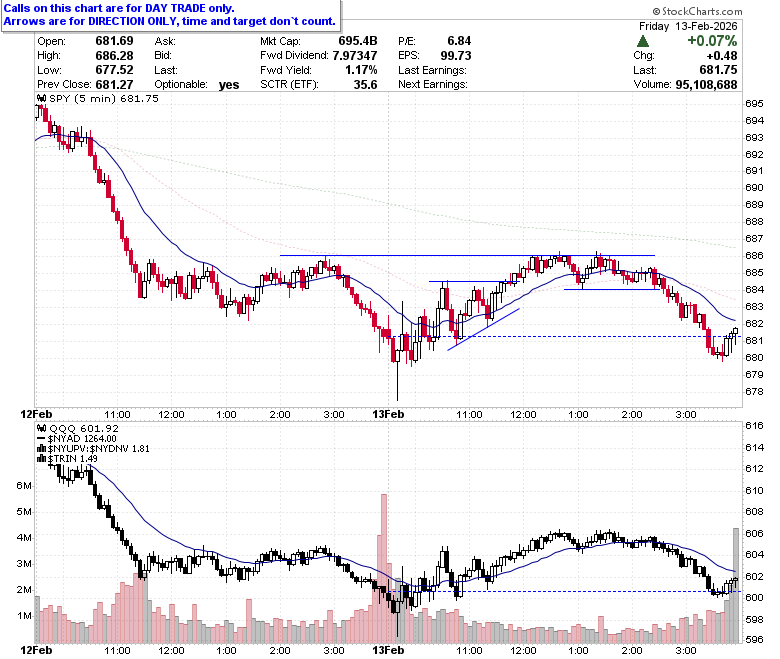
Task: Select the 3:00 label at far right of SPY axis
Action: point(685,414)
